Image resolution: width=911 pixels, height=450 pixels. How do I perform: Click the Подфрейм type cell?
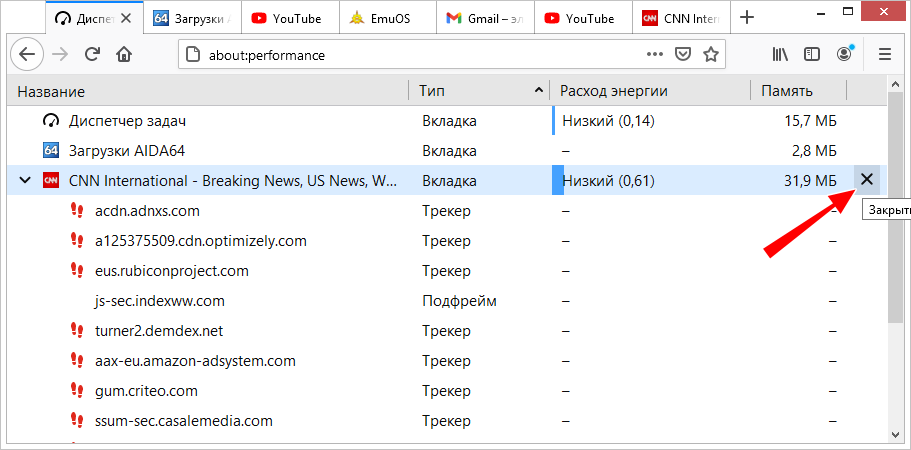459,301
